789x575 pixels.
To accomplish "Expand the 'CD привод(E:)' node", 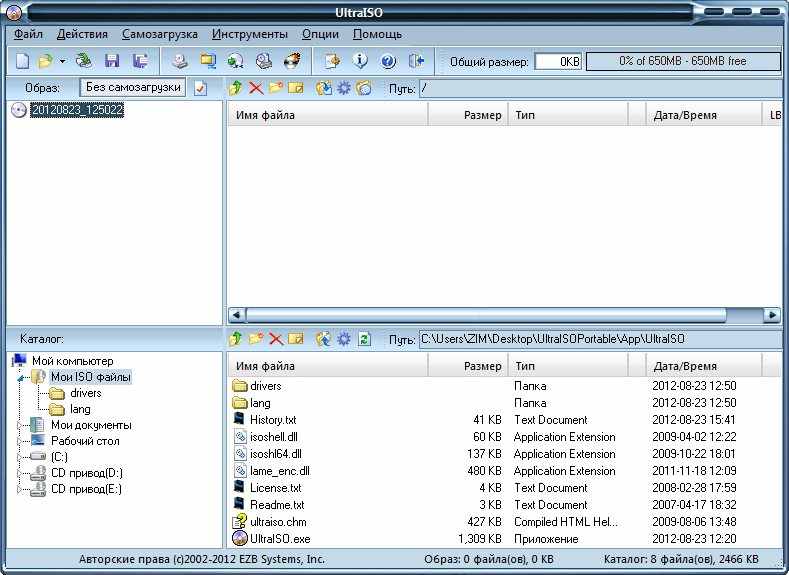I will click(x=20, y=489).
